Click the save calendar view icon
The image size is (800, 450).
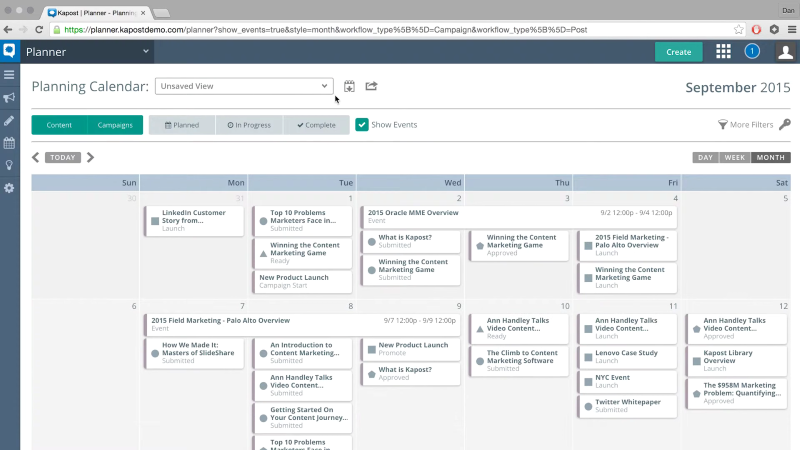[349, 86]
